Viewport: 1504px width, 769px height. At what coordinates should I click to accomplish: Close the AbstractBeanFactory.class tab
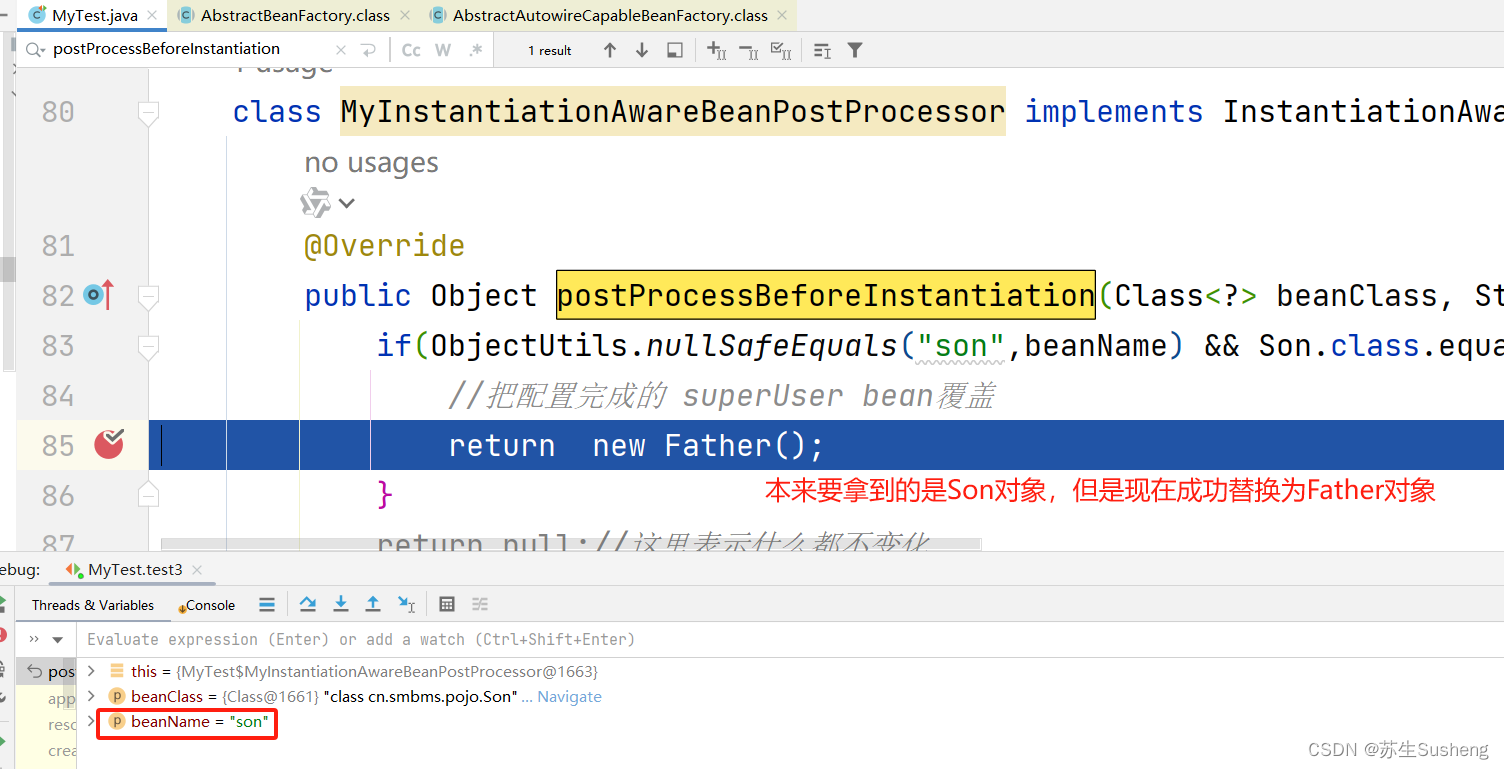405,15
